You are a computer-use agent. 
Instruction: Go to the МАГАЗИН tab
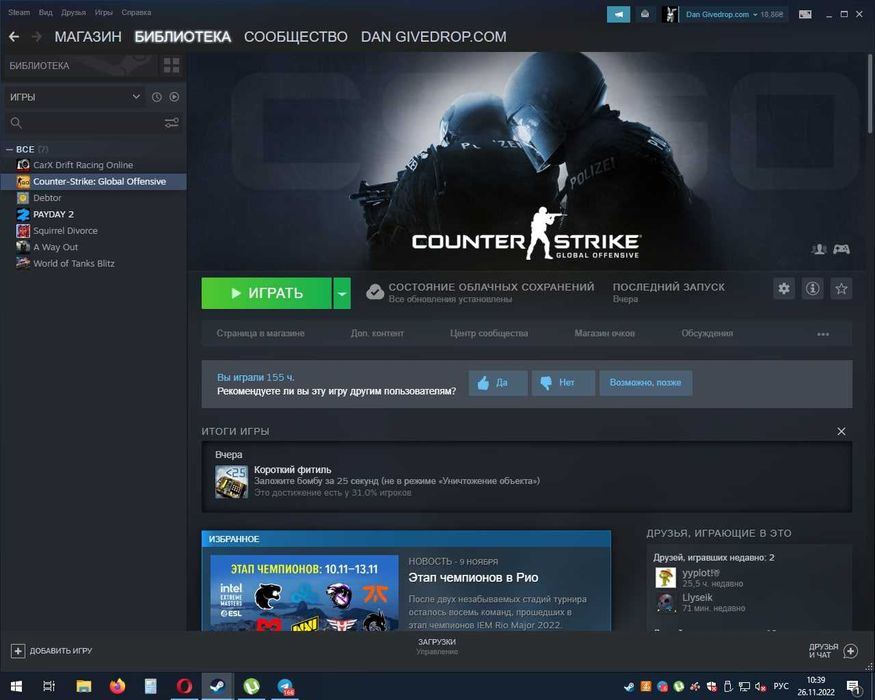[88, 37]
